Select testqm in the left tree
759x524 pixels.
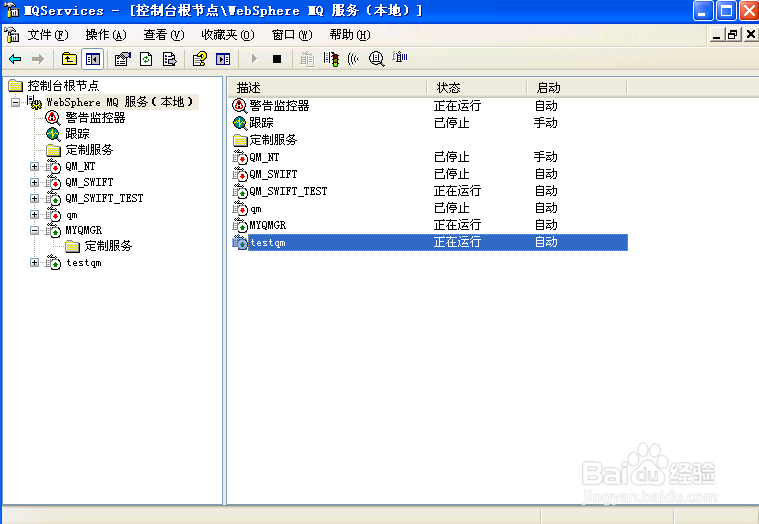[84, 263]
